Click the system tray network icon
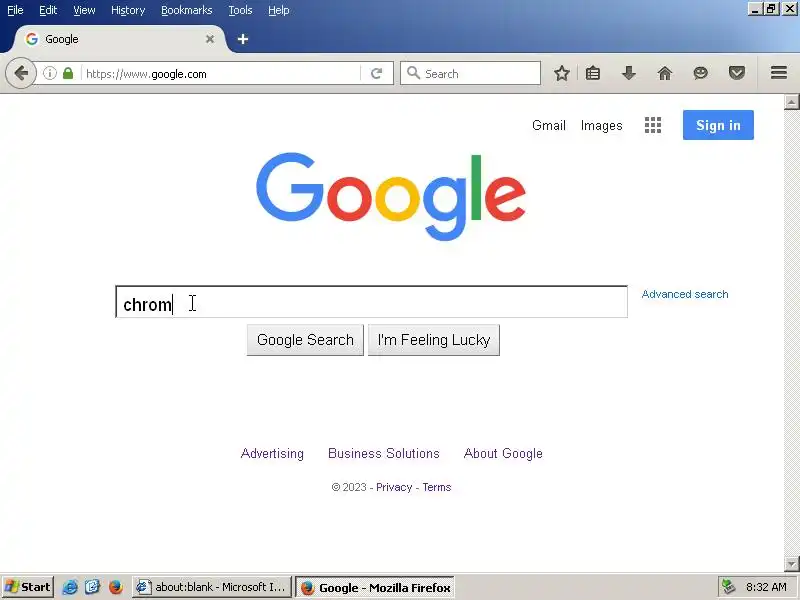The height and width of the screenshot is (600, 800). point(728,587)
